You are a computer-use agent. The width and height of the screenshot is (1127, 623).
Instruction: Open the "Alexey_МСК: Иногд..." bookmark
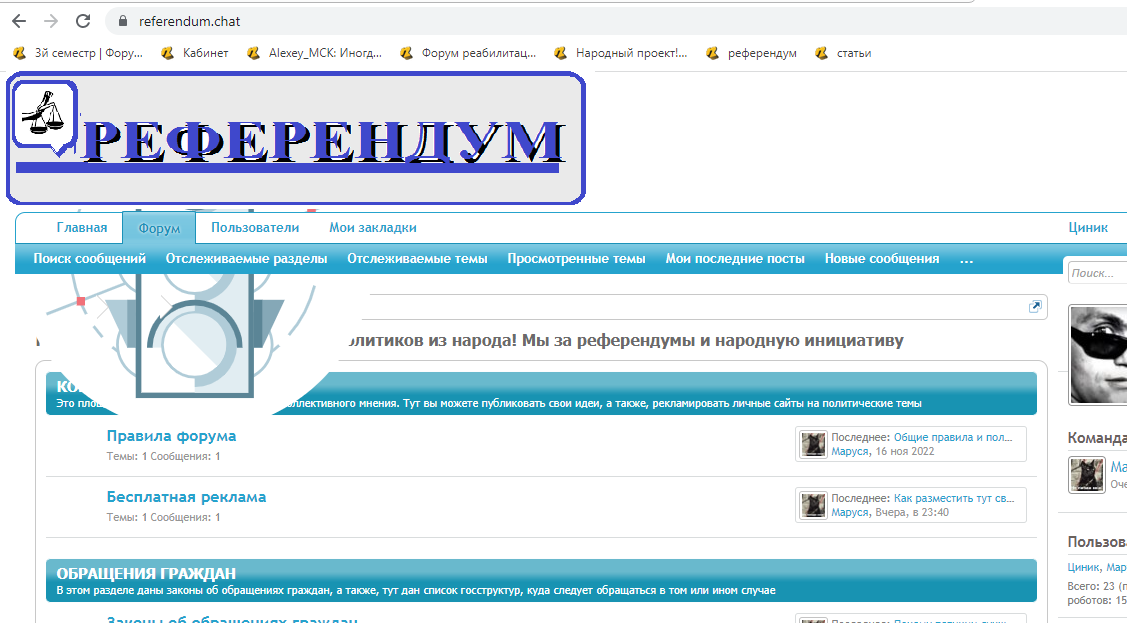point(315,52)
